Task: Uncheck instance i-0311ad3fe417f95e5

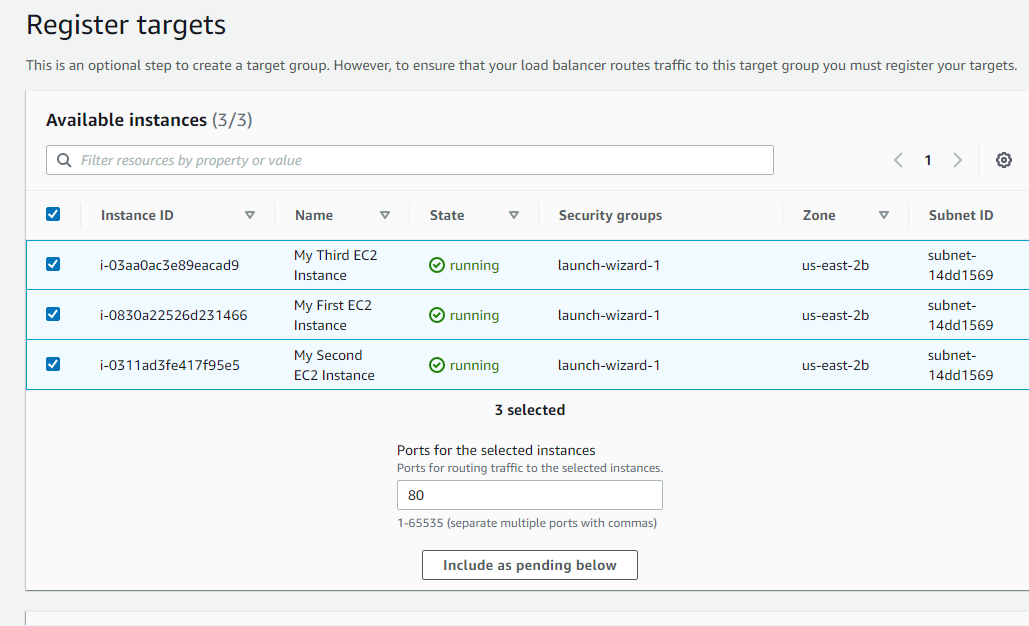Action: [x=53, y=364]
